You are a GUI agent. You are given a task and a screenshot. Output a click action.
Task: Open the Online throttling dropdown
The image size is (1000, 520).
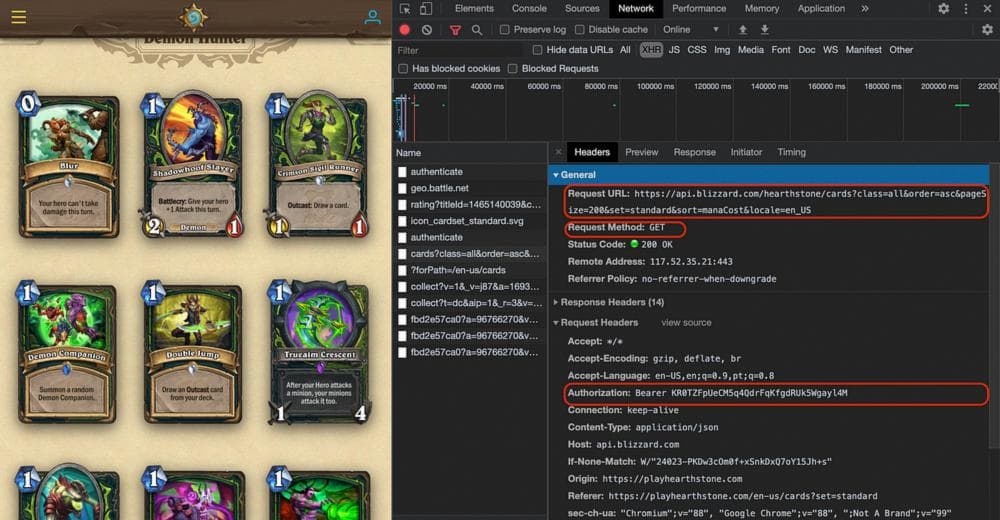pos(691,29)
